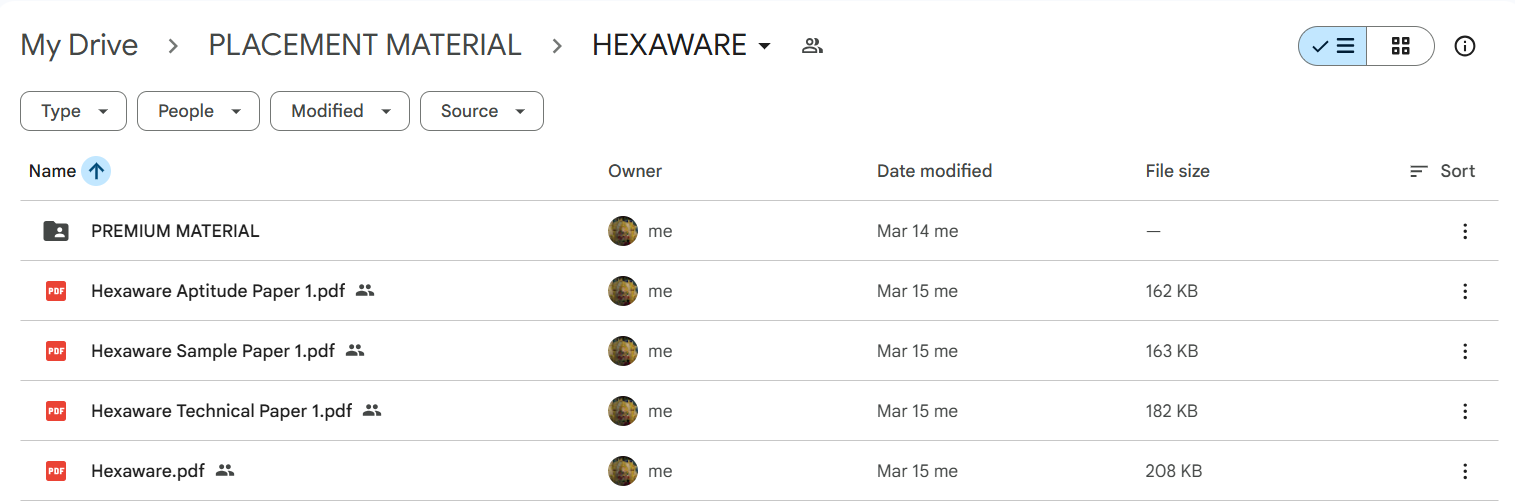Click owner avatar in Hexaware.pdf row
1515x501 pixels.
pos(623,471)
